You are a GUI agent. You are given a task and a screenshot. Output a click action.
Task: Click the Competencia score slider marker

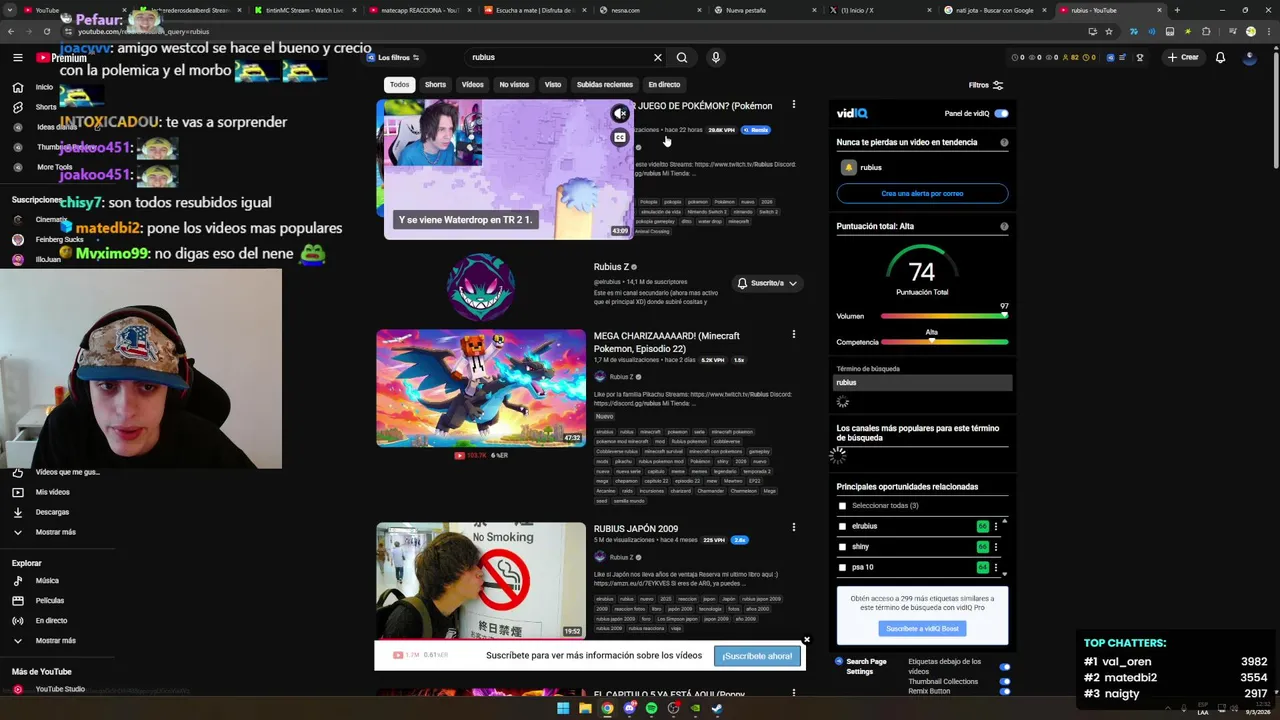click(x=932, y=342)
